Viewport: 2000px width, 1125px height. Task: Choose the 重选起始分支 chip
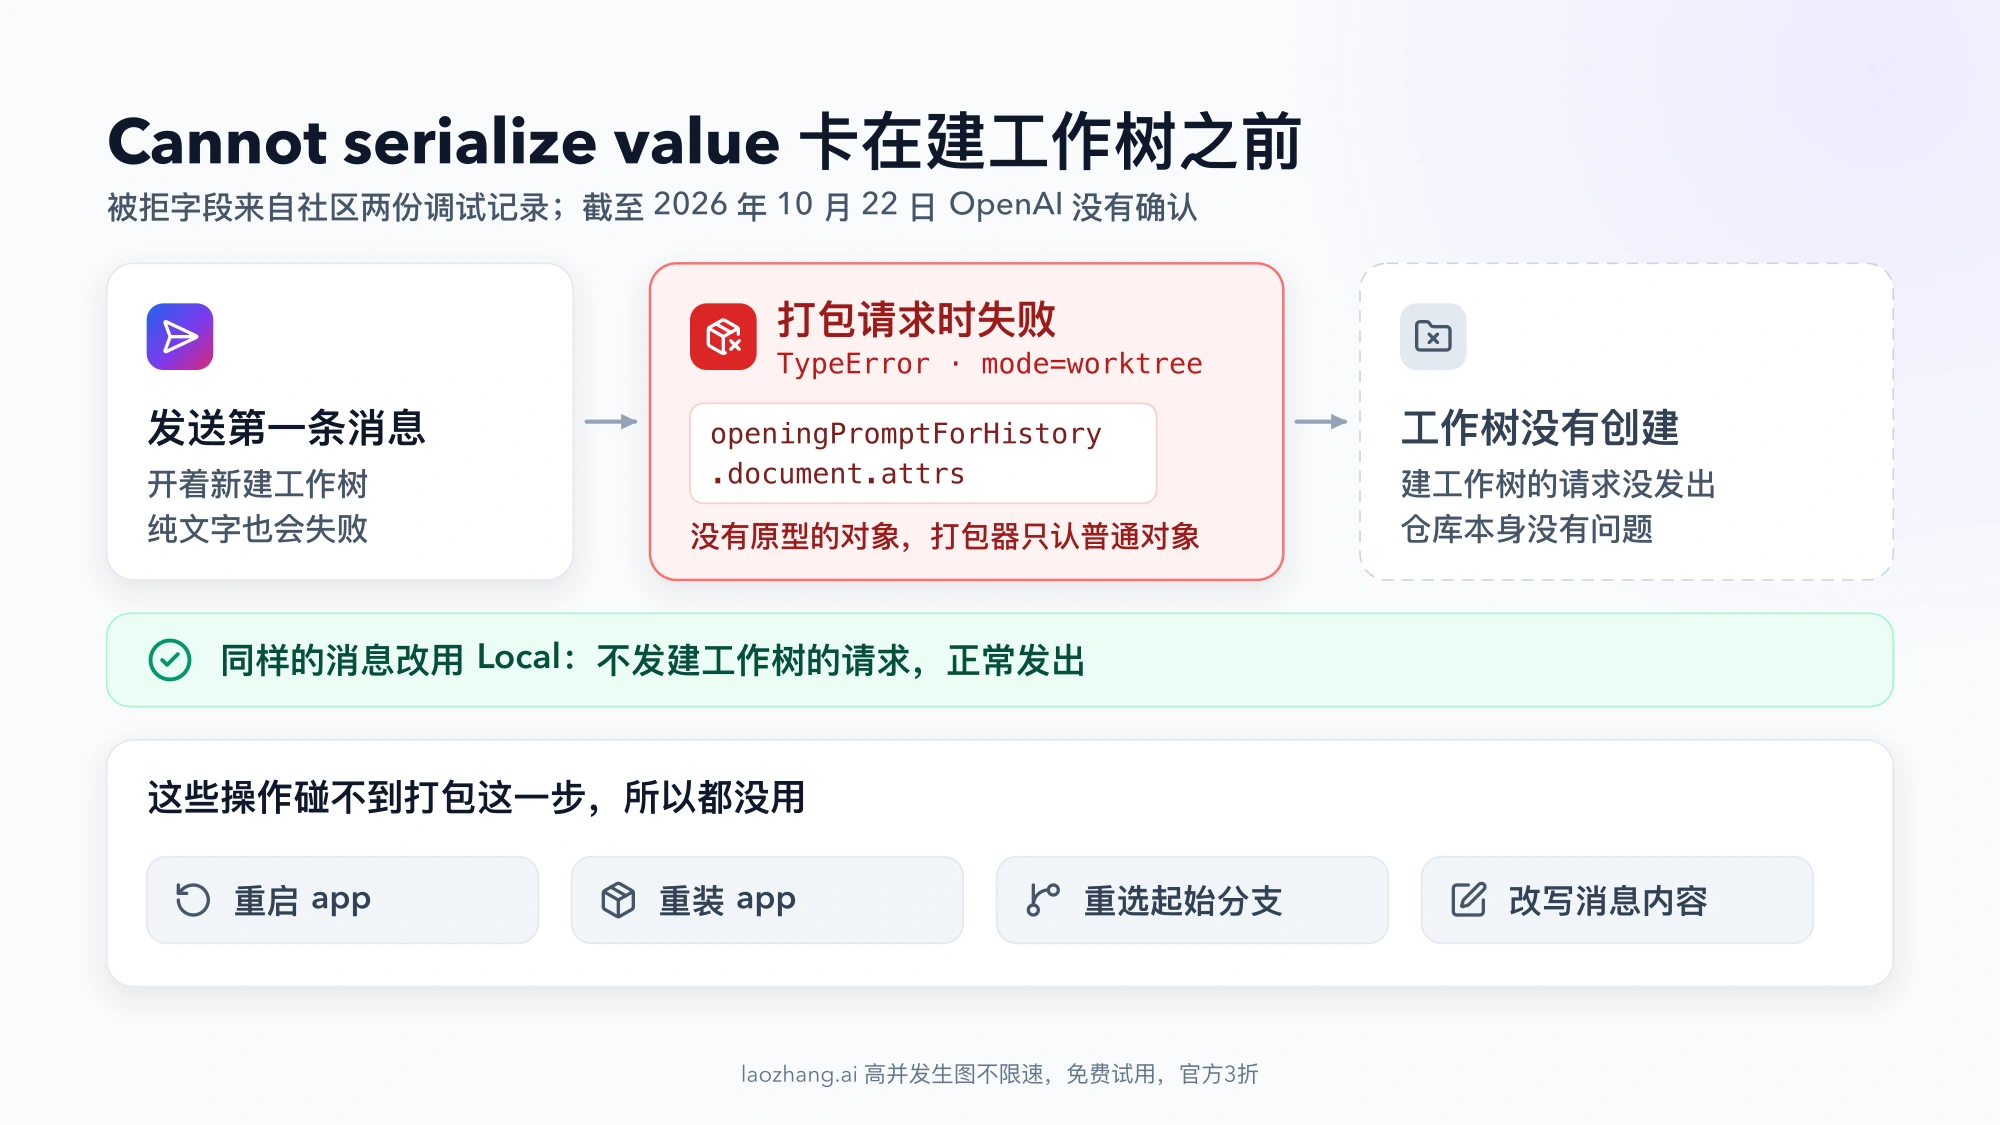(1193, 900)
